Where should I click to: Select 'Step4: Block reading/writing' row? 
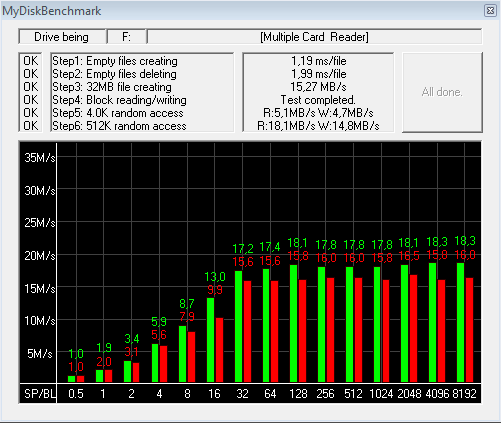tap(119, 100)
